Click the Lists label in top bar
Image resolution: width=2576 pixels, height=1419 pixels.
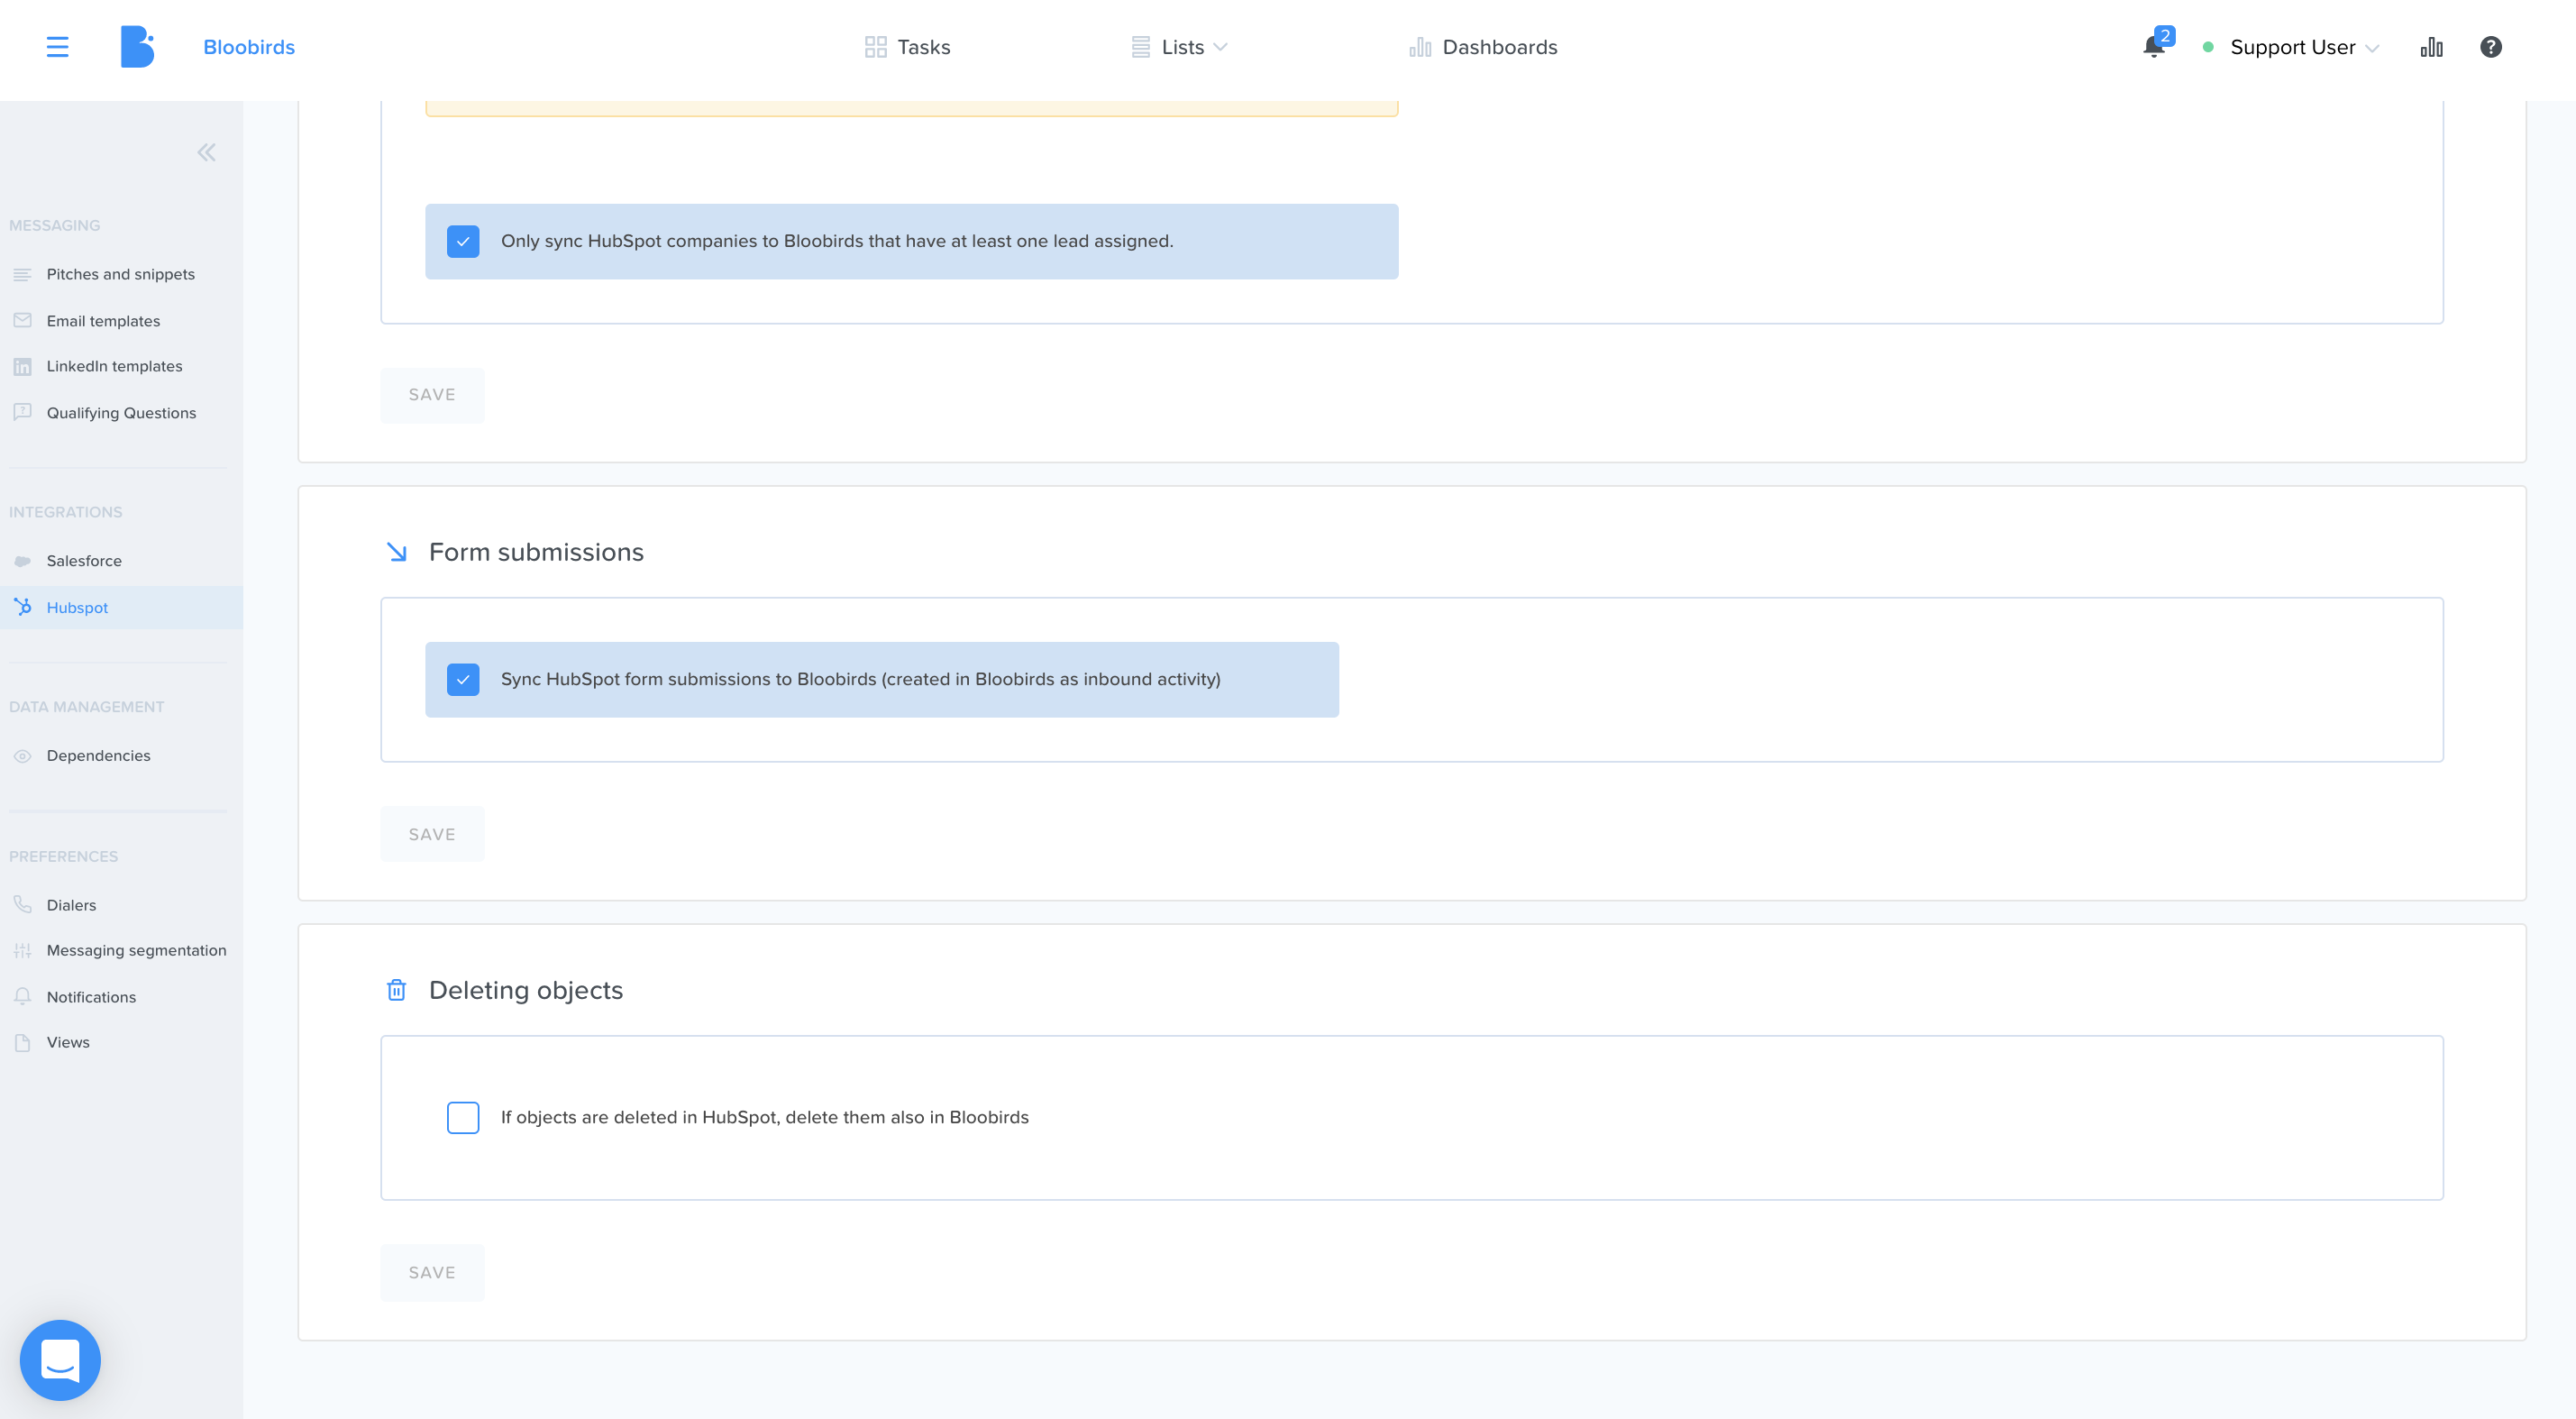pyautogui.click(x=1182, y=47)
